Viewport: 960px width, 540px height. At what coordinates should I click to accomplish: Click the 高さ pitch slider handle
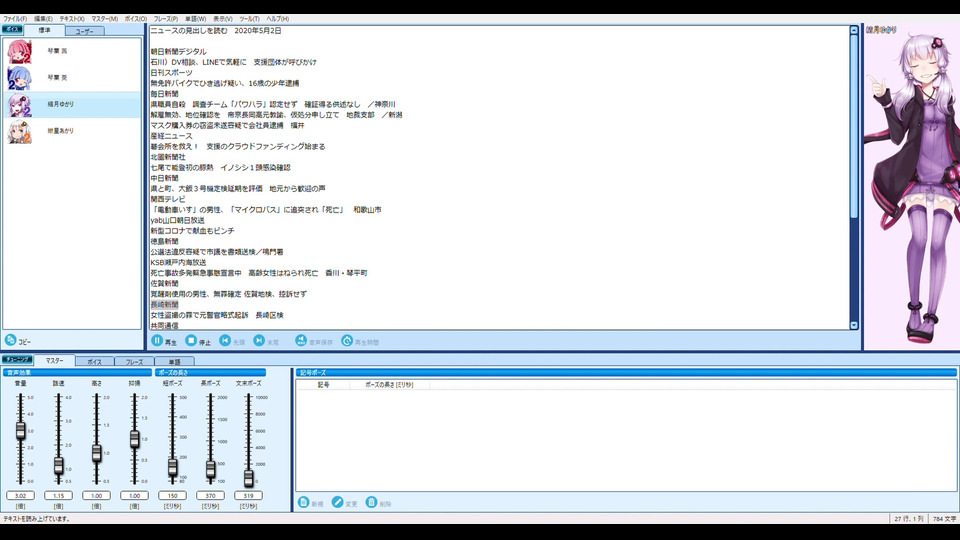[x=97, y=452]
